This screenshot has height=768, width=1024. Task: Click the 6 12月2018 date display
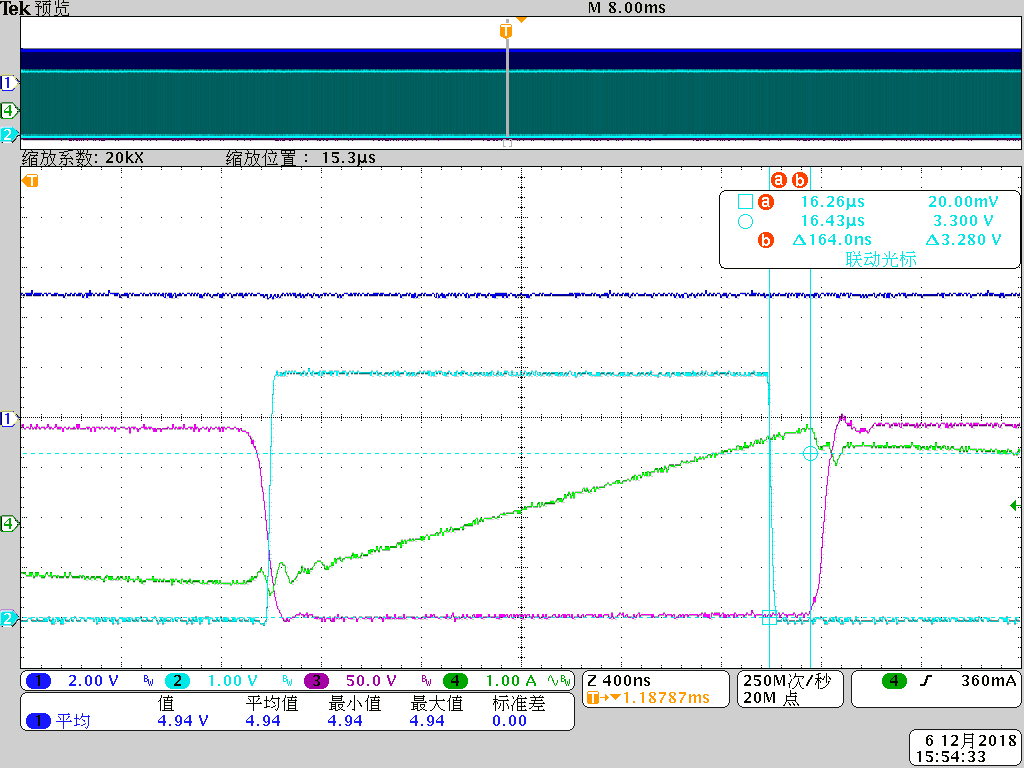(972, 741)
